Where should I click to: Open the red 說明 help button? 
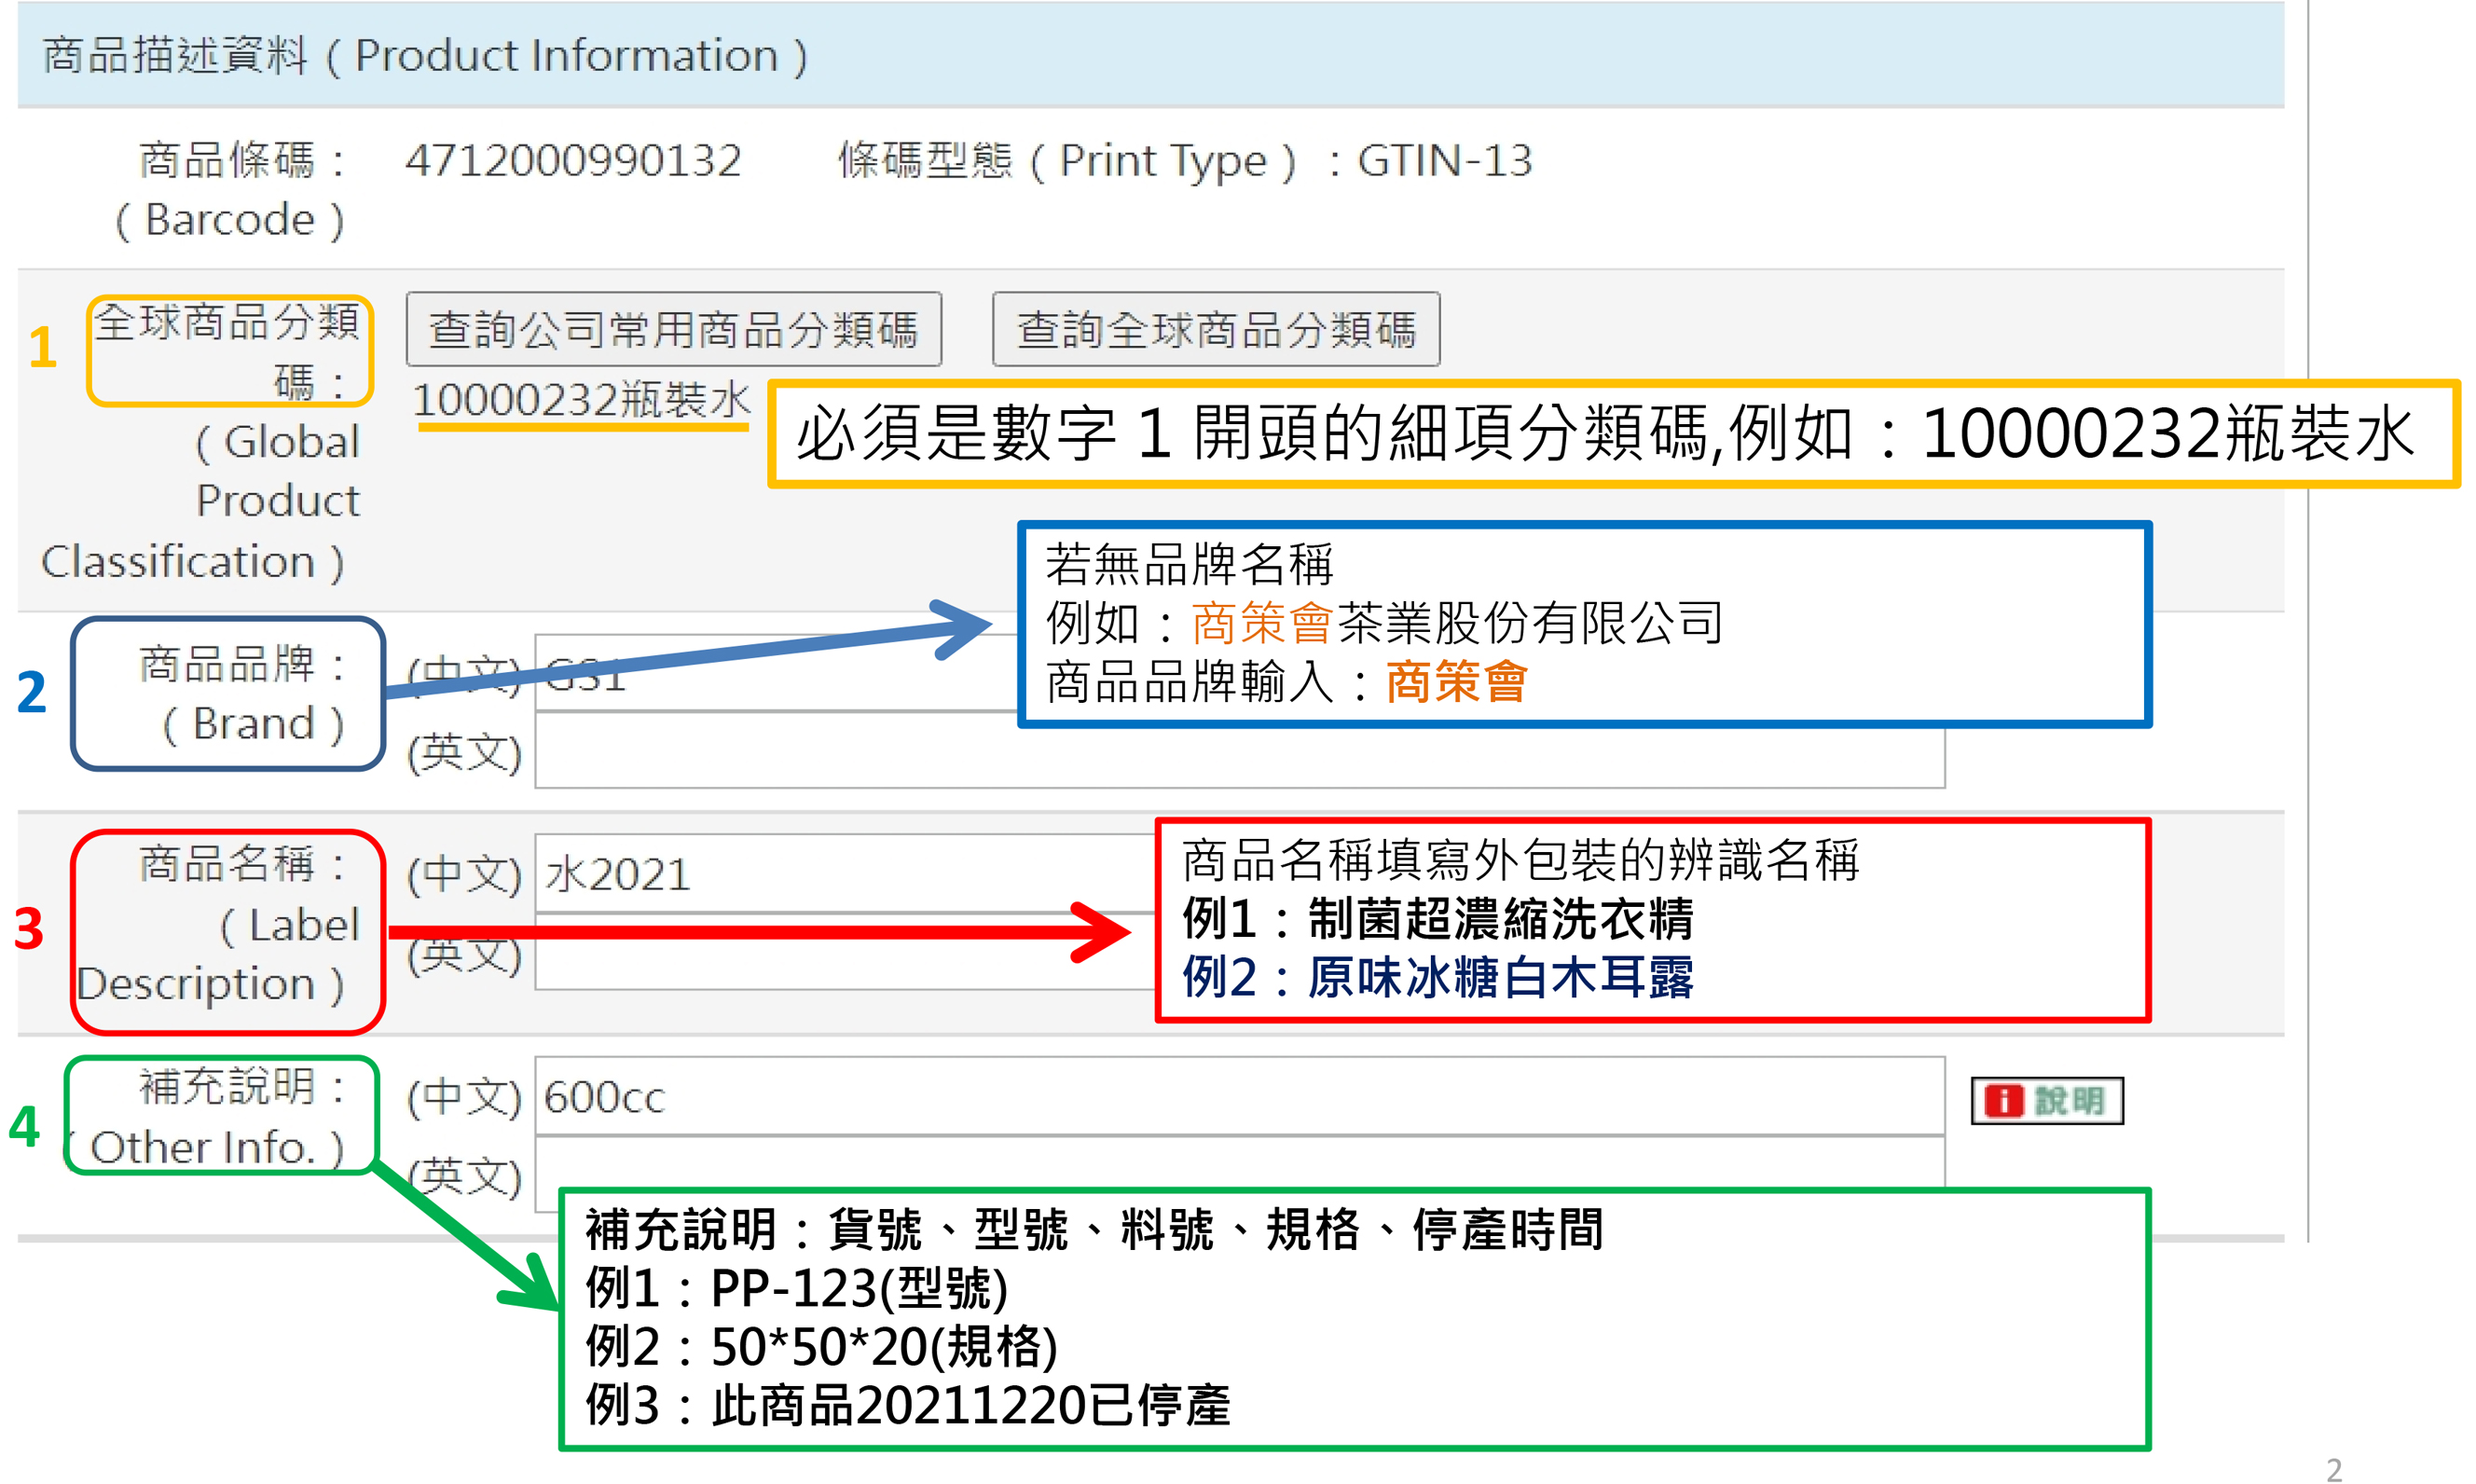[2047, 1100]
